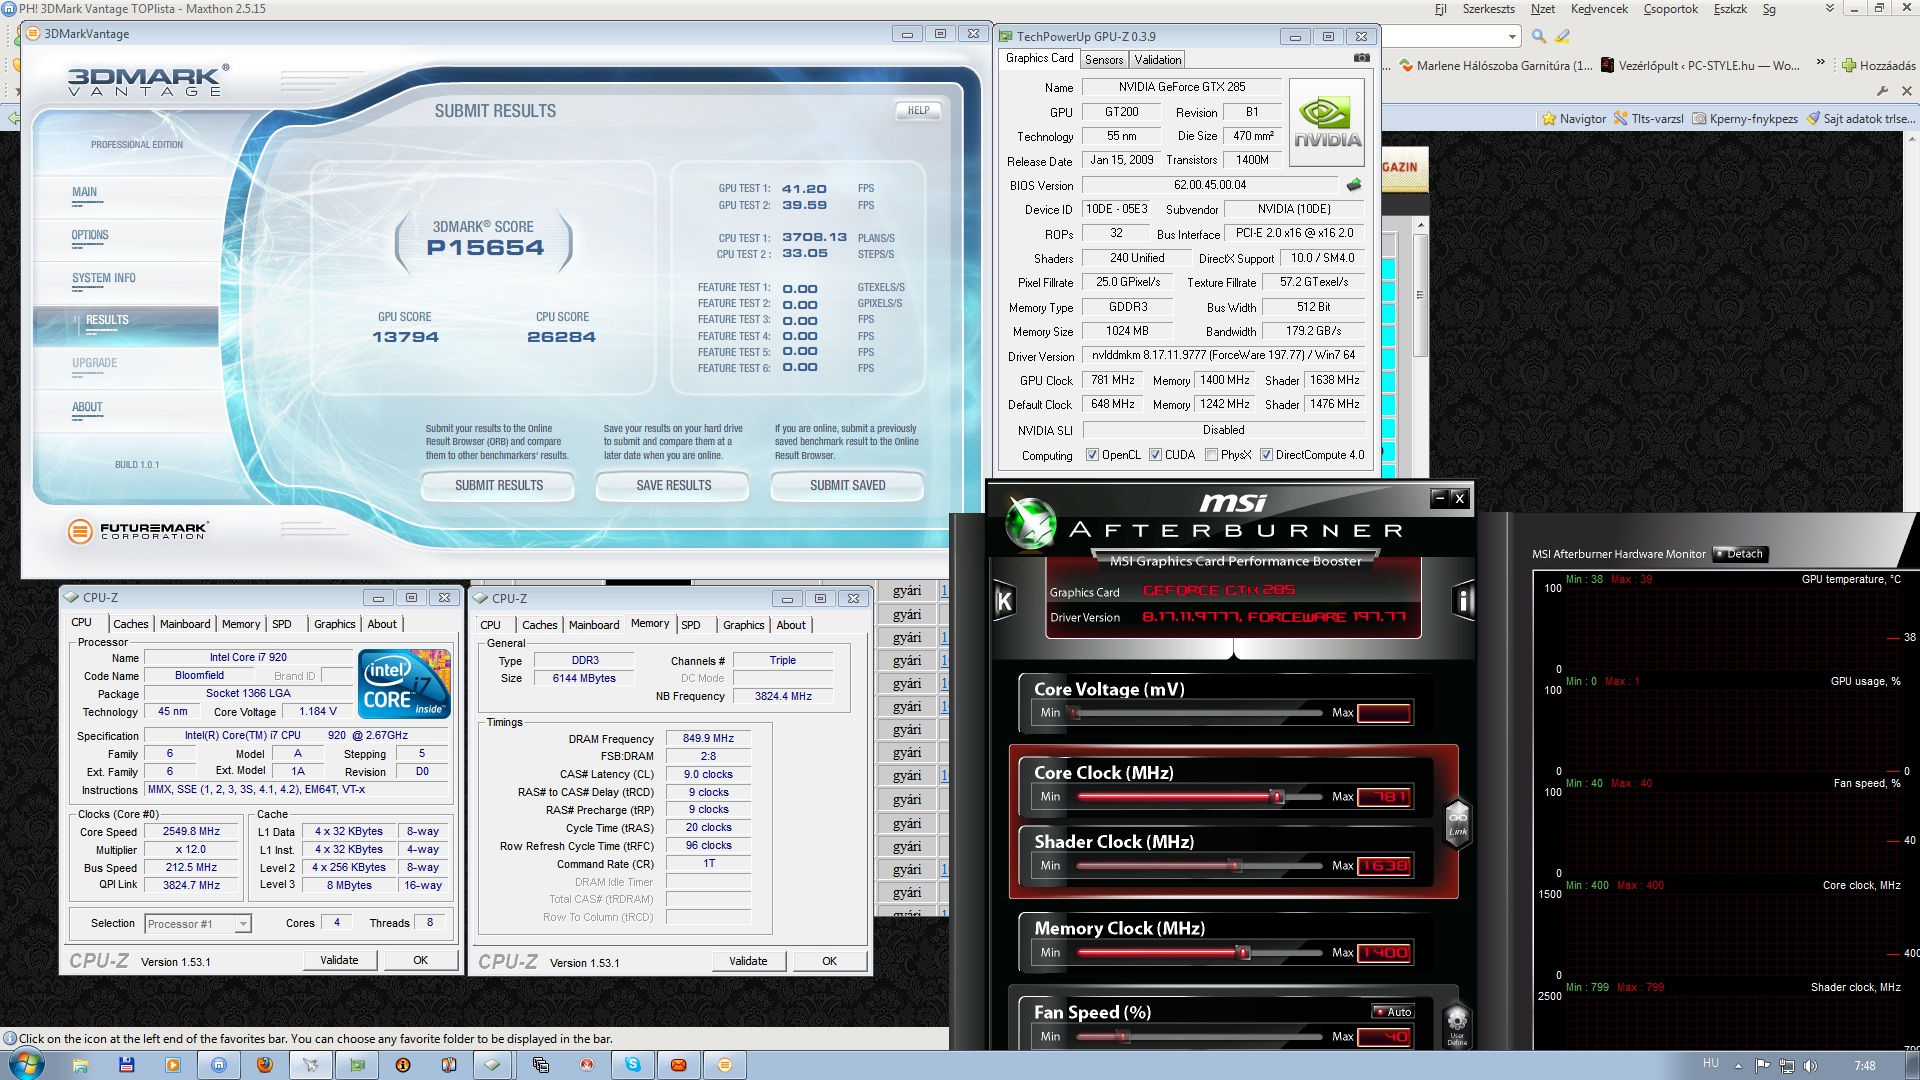Screen dimensions: 1920x1080
Task: Click the Core Voltage slider handle
Action: pyautogui.click(x=1074, y=713)
